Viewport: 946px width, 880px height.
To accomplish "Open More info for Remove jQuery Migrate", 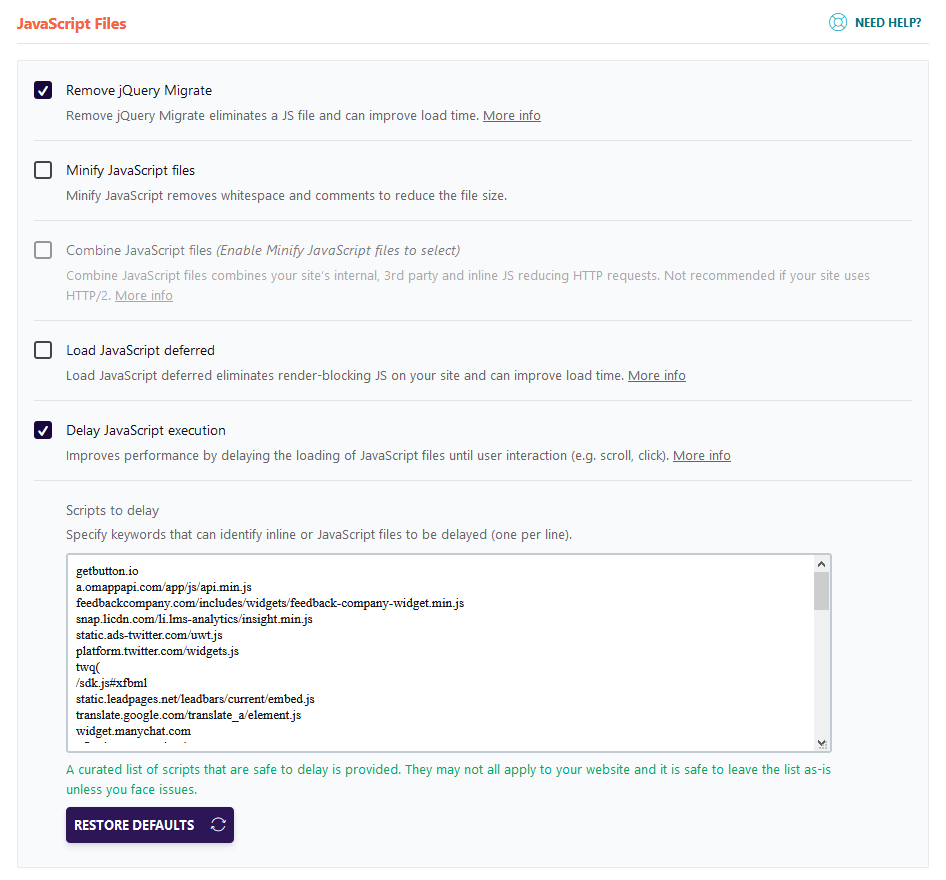I will click(511, 115).
